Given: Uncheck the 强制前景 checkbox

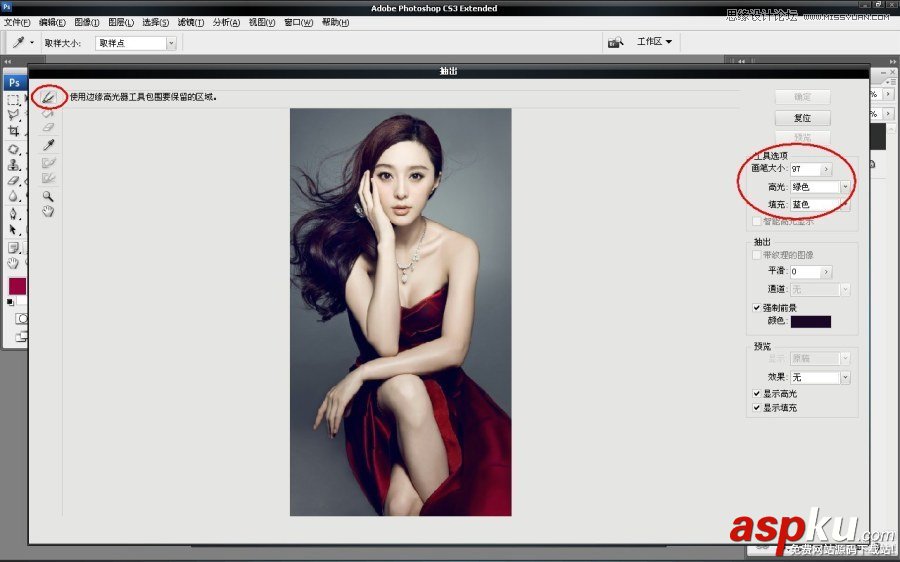Looking at the screenshot, I should [x=757, y=308].
